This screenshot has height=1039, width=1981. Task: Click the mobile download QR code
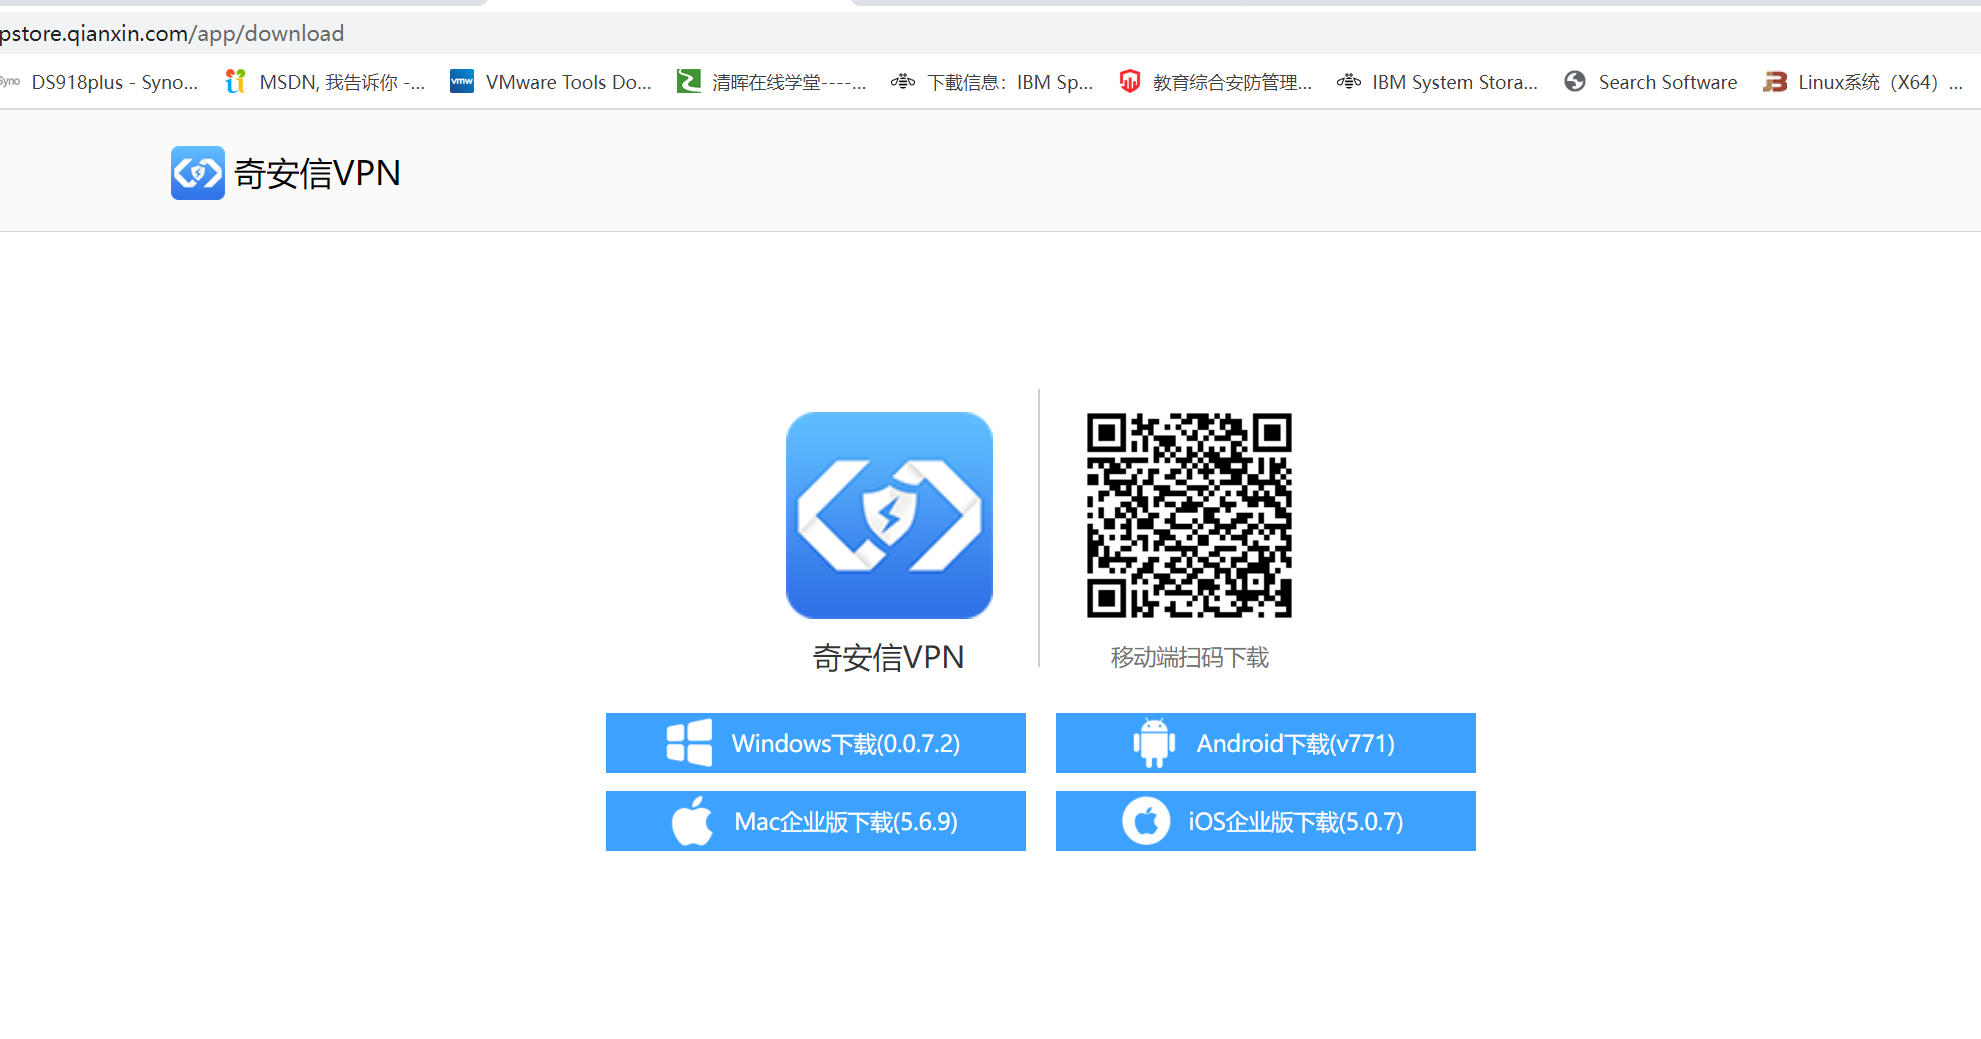(x=1189, y=515)
